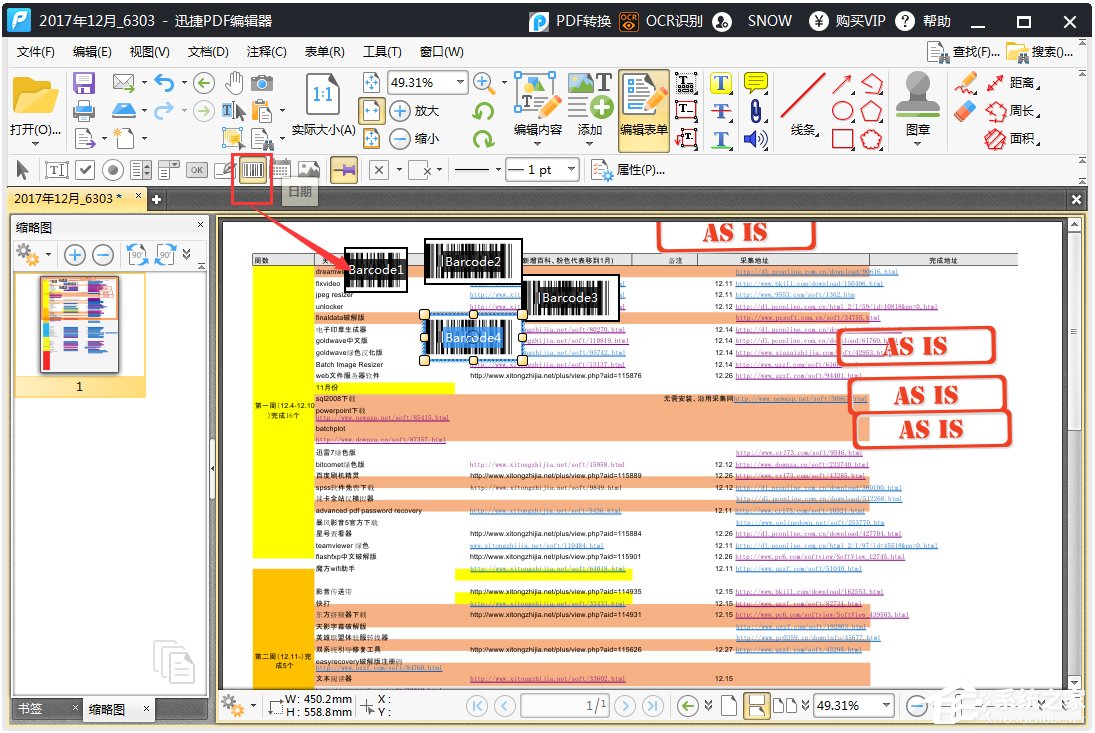Image resolution: width=1095 pixels, height=733 pixels.
Task: Open the 49.31% zoom dropdown in toolbar
Action: (460, 83)
